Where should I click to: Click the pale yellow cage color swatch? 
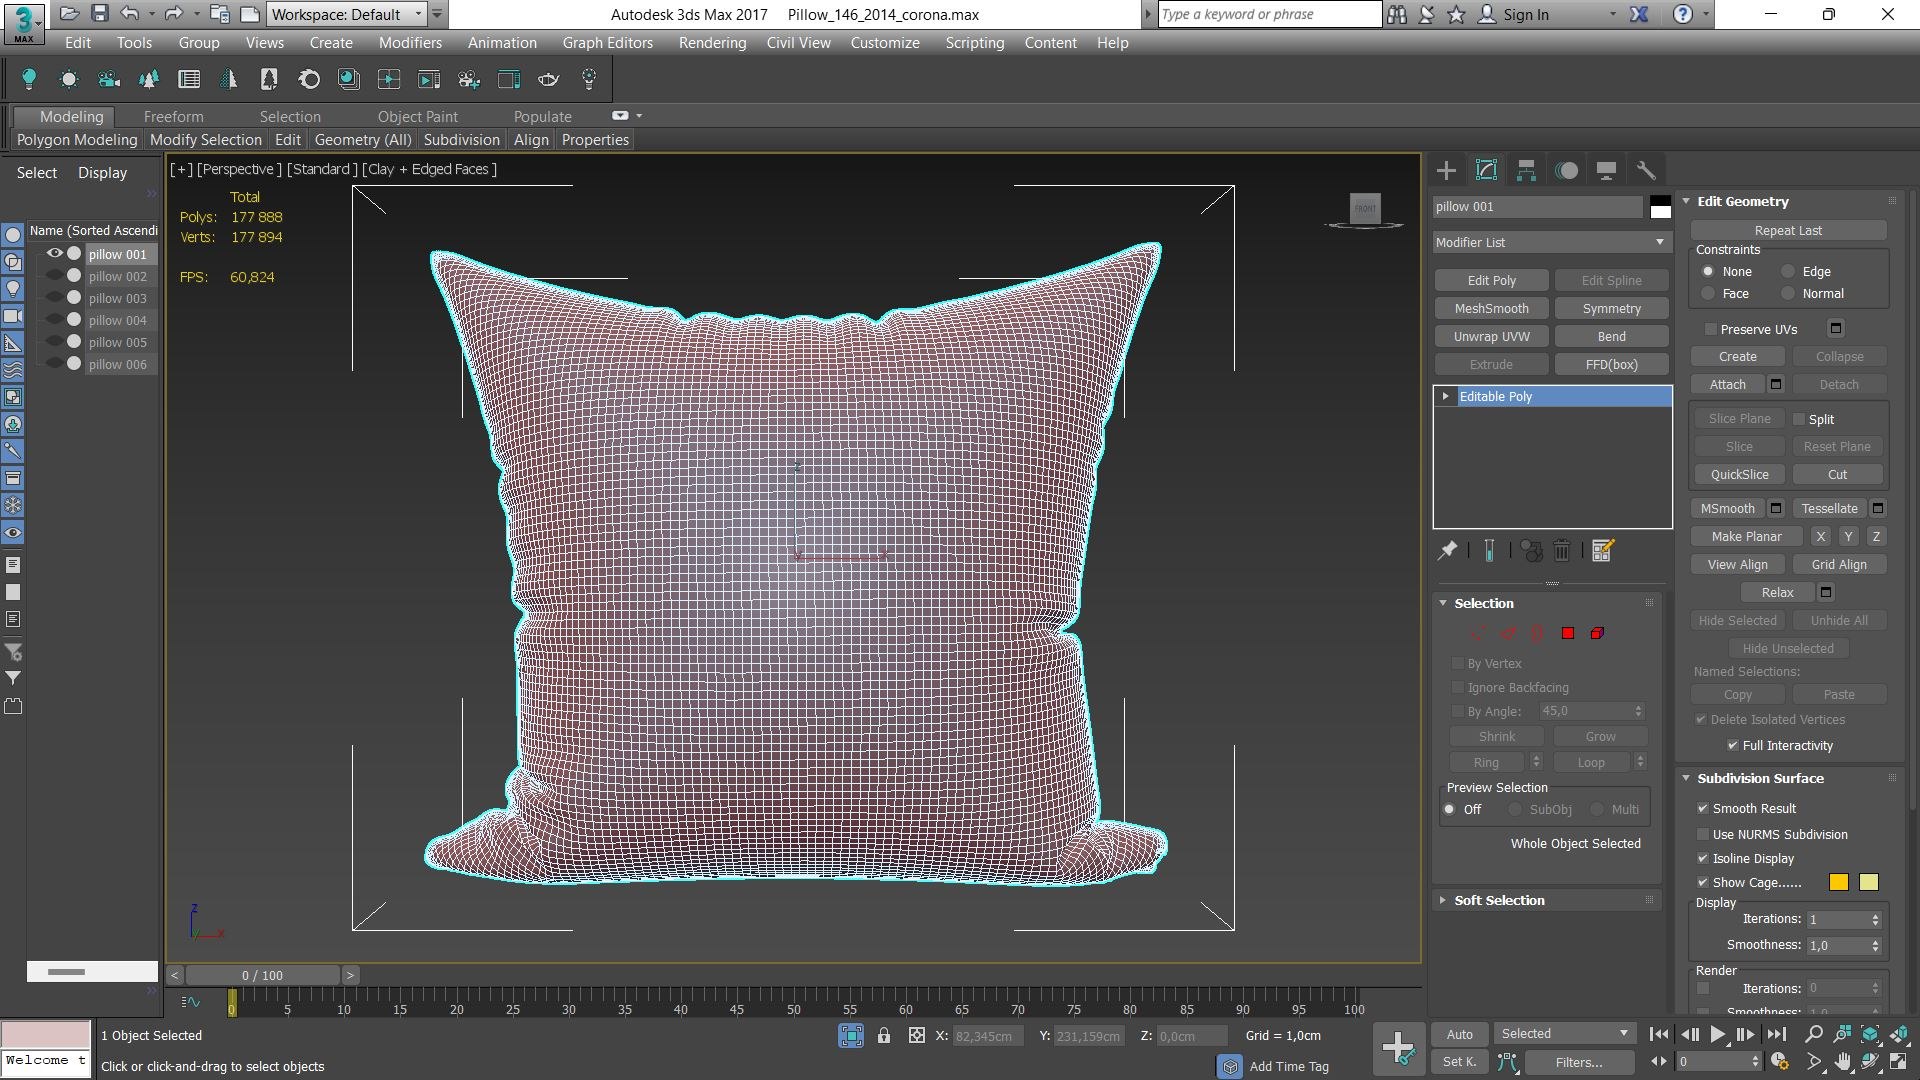(x=1868, y=882)
